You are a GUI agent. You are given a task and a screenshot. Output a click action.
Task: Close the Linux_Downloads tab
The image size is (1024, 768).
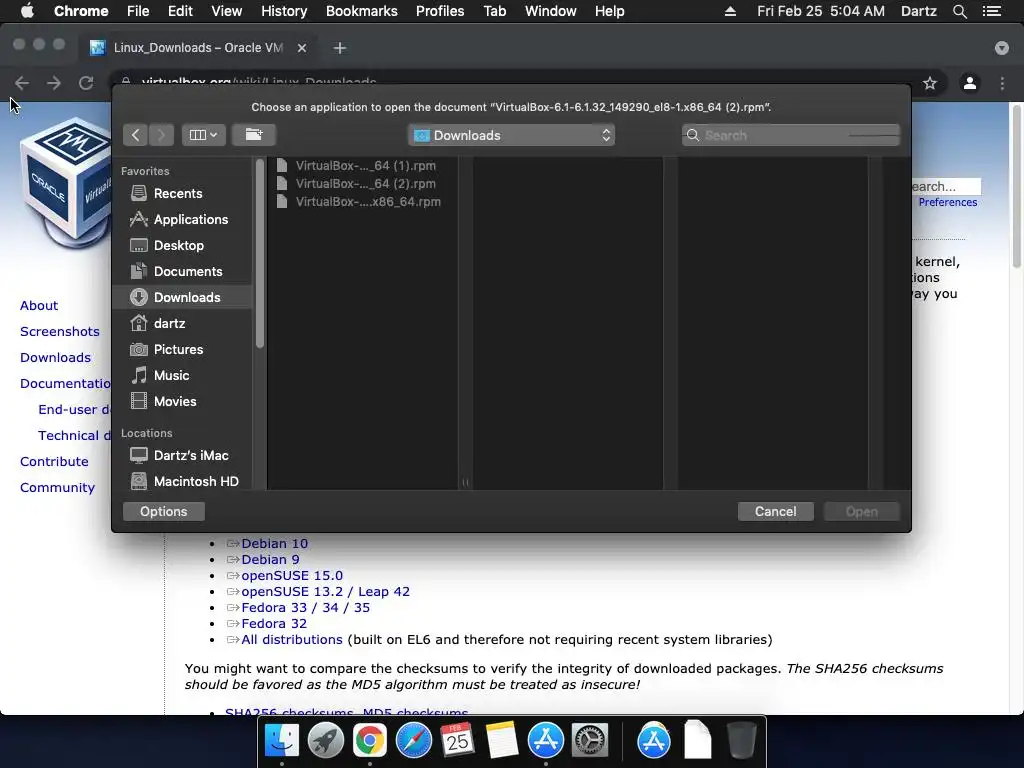coord(302,48)
